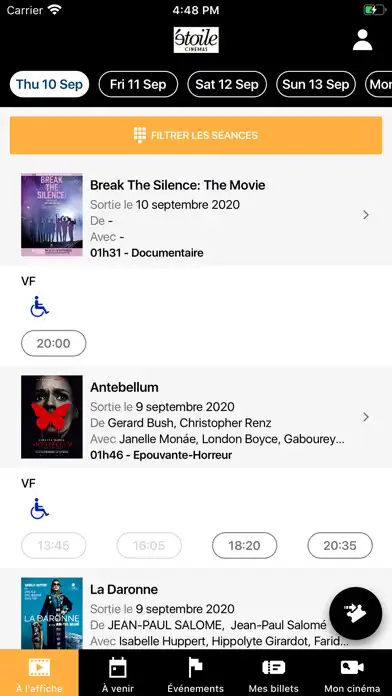Expand Break The Silence details chevron
392x696 pixels.
pyautogui.click(x=366, y=215)
